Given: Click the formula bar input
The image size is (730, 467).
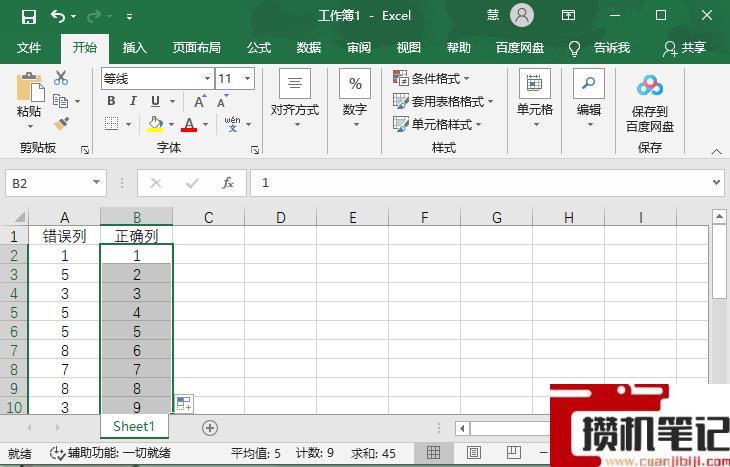Looking at the screenshot, I should (x=480, y=183).
